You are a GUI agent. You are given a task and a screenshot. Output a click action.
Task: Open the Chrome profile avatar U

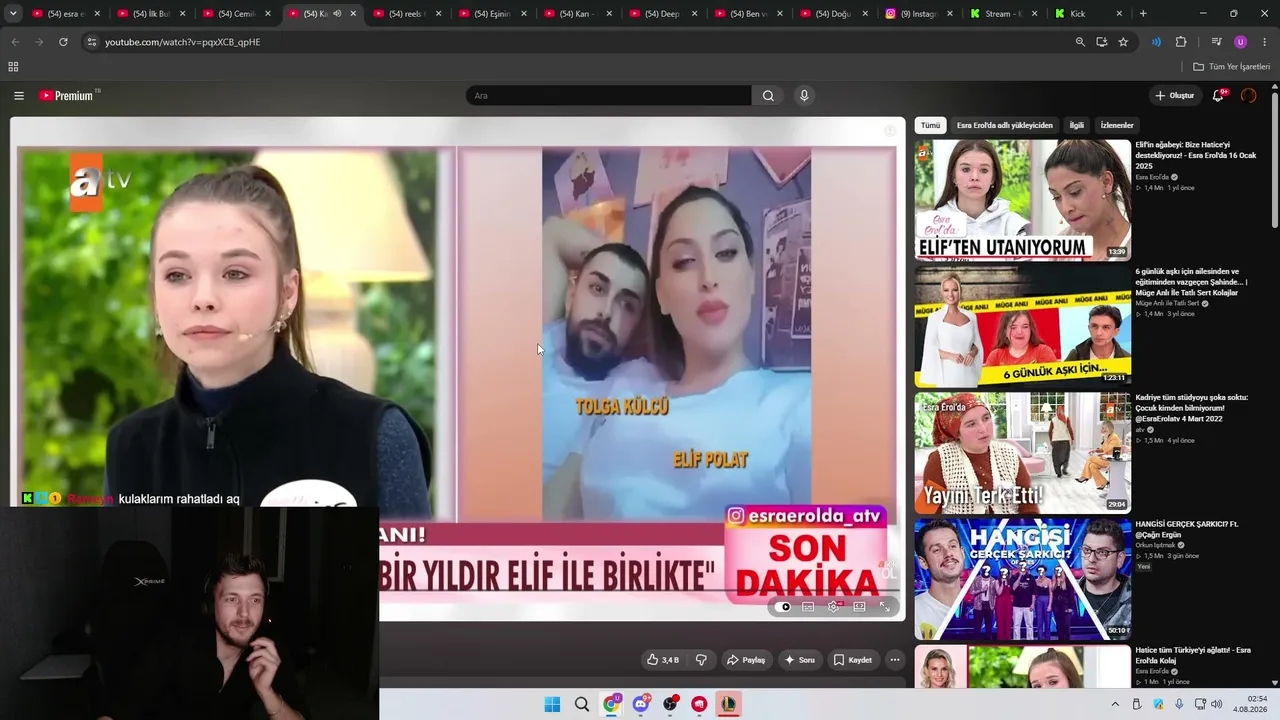coord(1240,42)
